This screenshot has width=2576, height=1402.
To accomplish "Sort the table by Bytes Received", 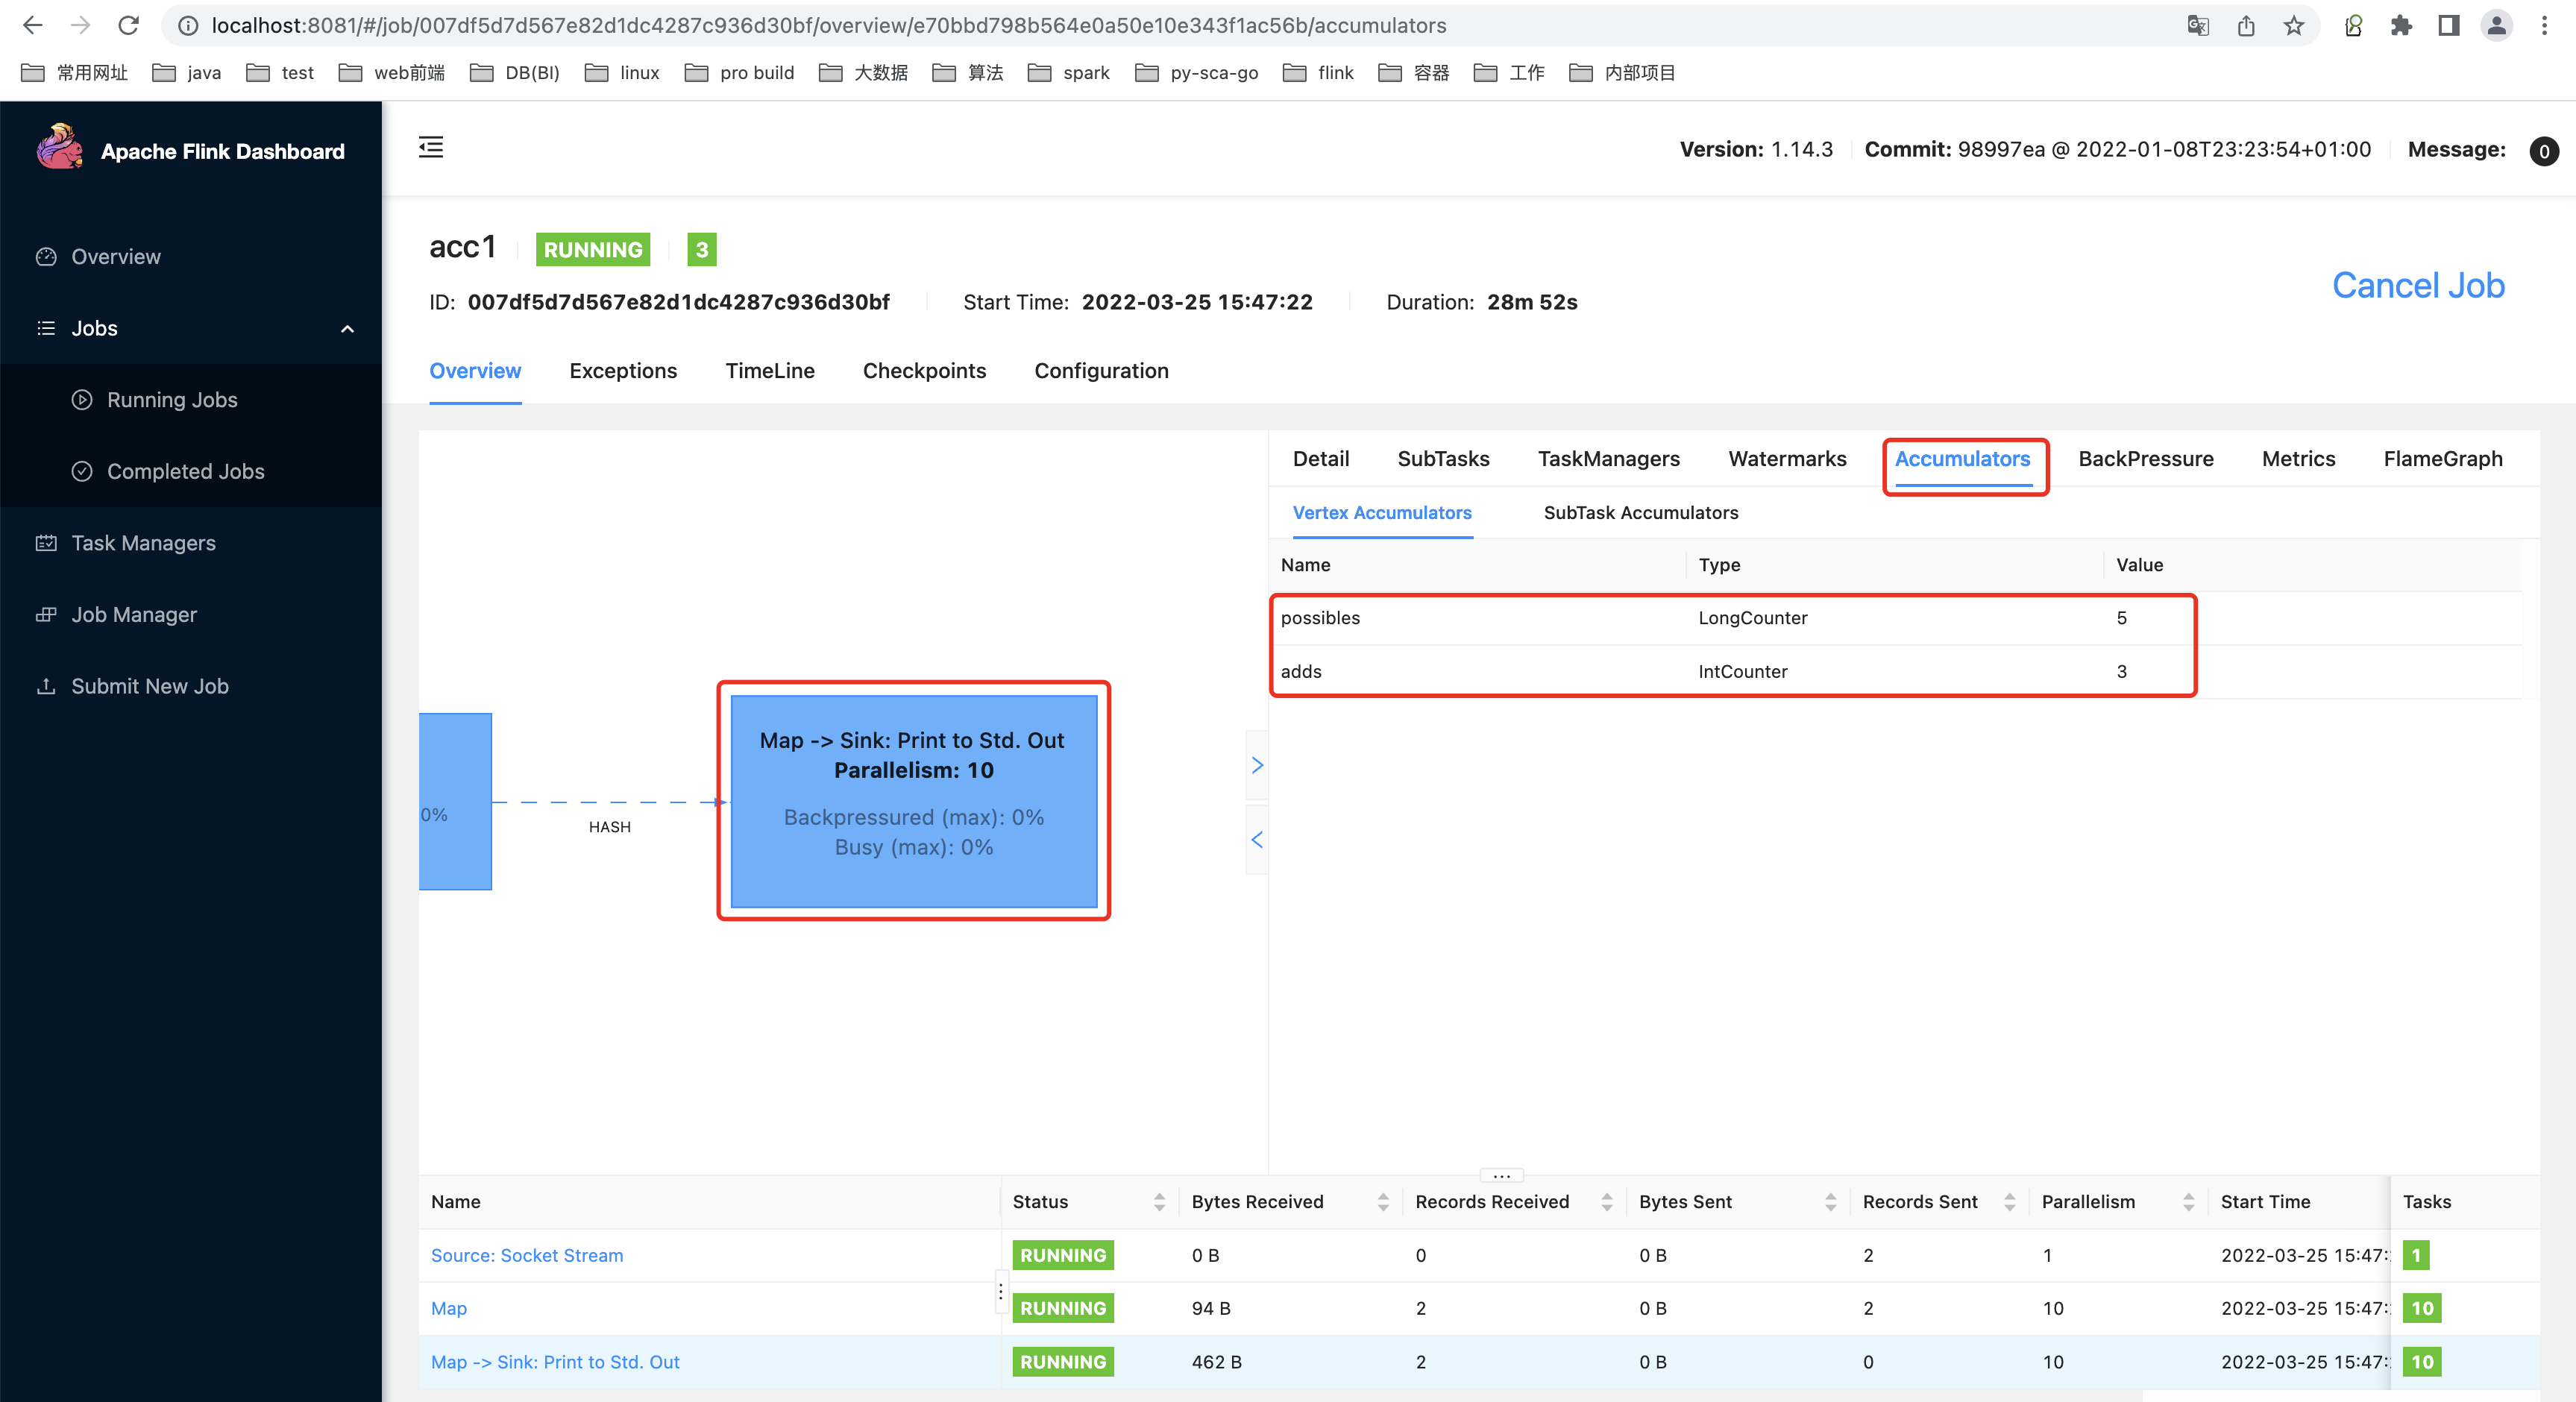I will click(x=1383, y=1202).
